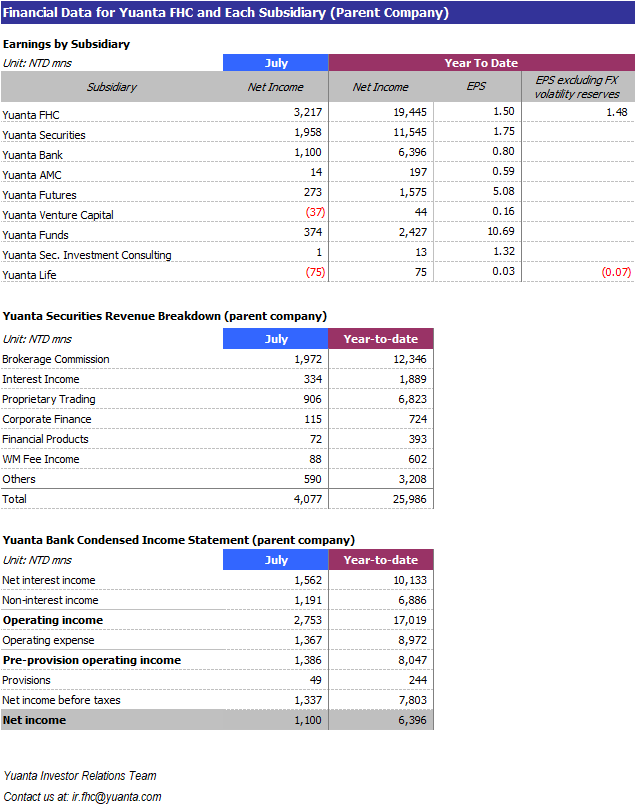Click the 1.48 EPS excluding FX value
Image resolution: width=635 pixels, height=809 pixels.
(x=617, y=112)
